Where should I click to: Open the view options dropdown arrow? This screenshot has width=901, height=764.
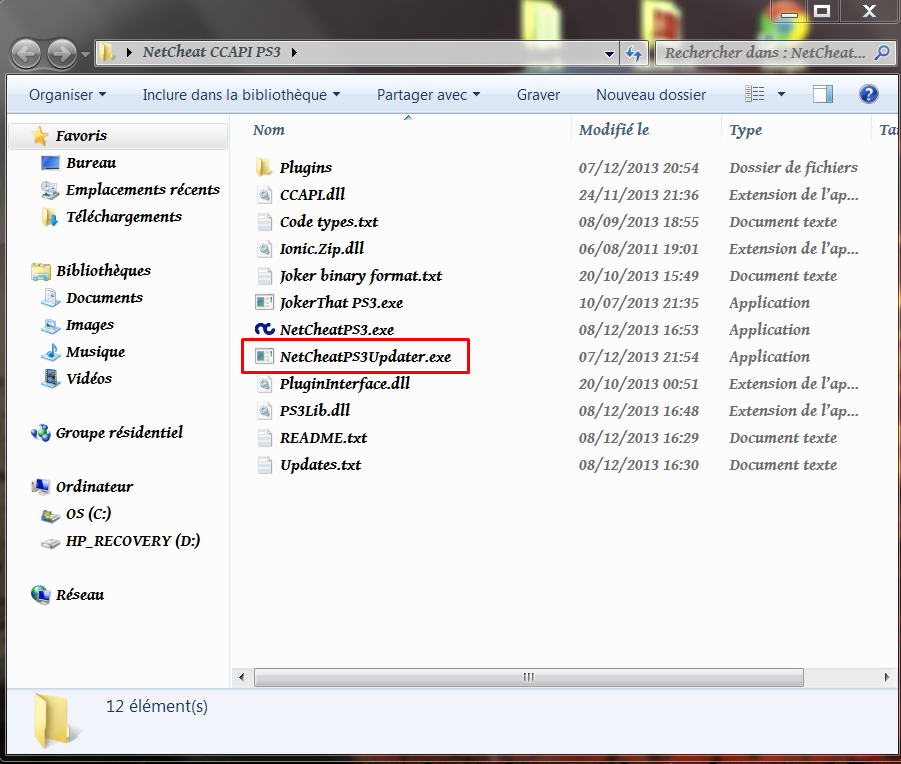tap(781, 94)
